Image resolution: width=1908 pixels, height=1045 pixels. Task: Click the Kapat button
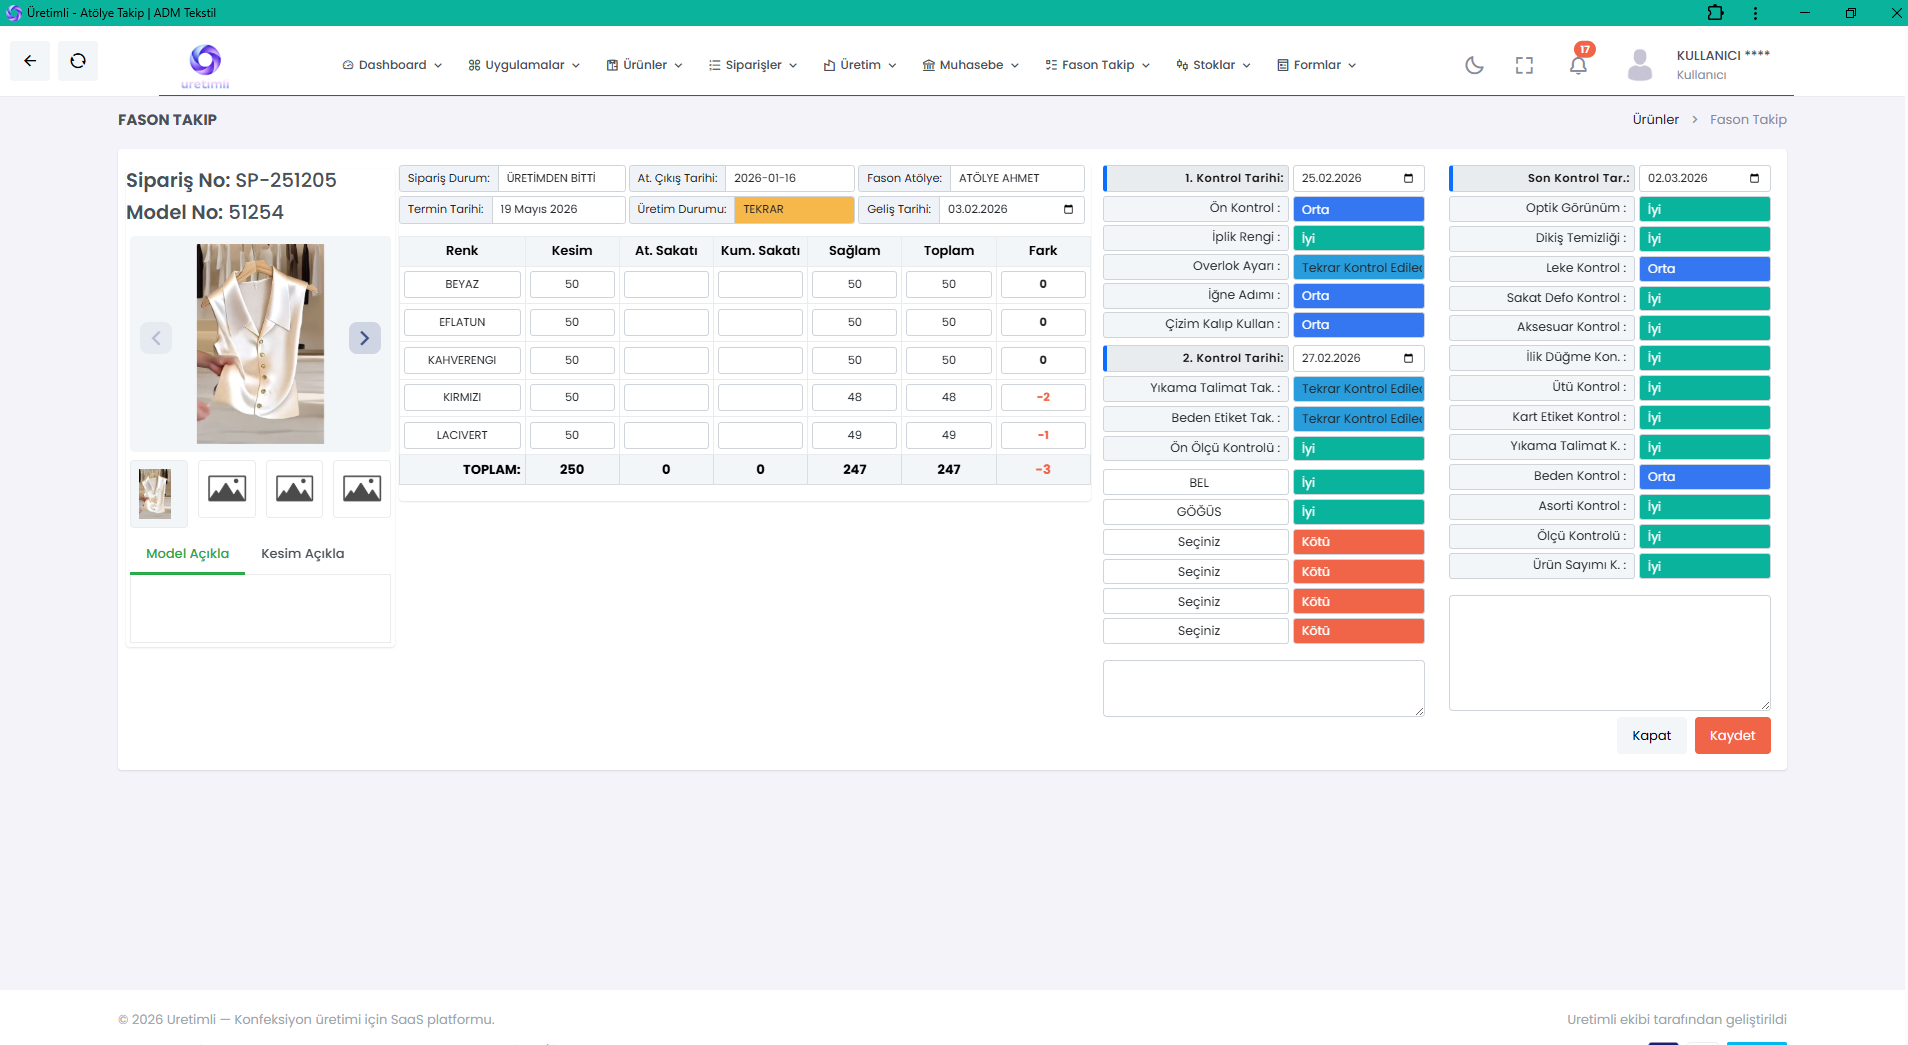tap(1651, 736)
